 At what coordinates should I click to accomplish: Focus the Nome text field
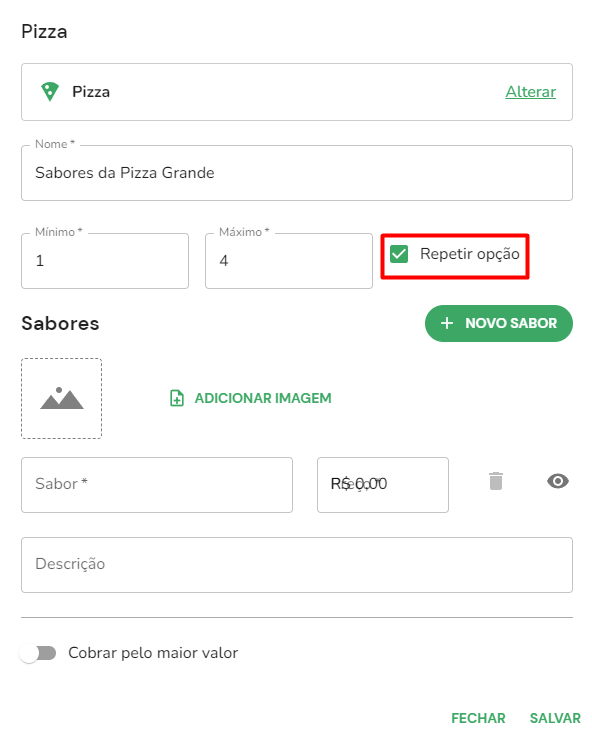(297, 173)
